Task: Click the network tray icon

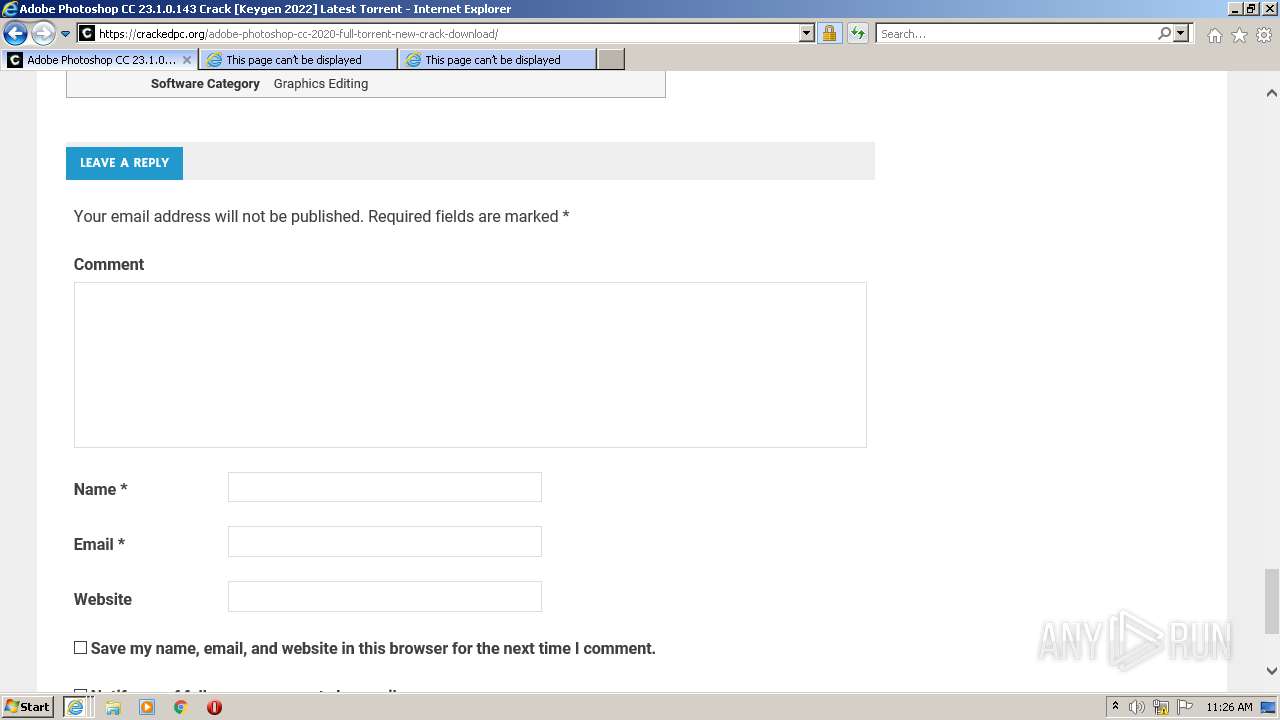Action: (x=1161, y=707)
